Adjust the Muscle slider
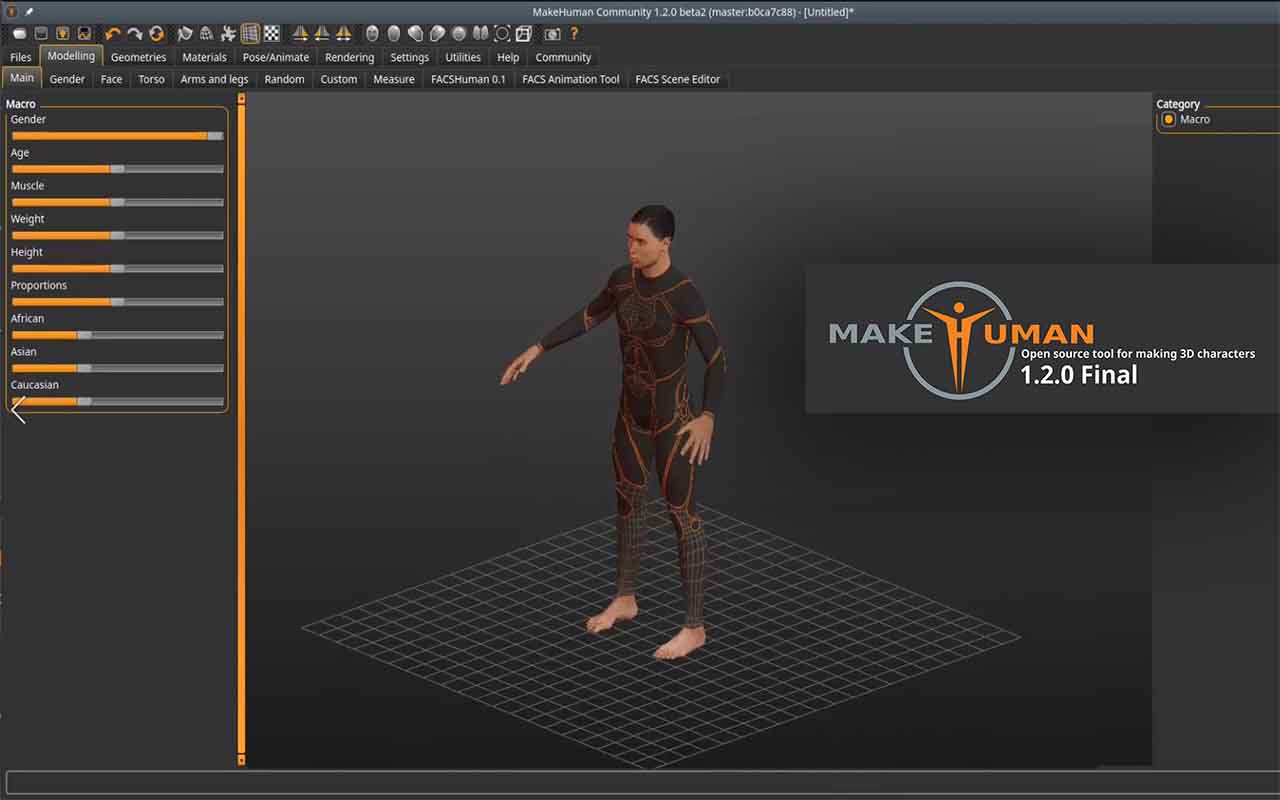The image size is (1280, 800). click(x=117, y=202)
